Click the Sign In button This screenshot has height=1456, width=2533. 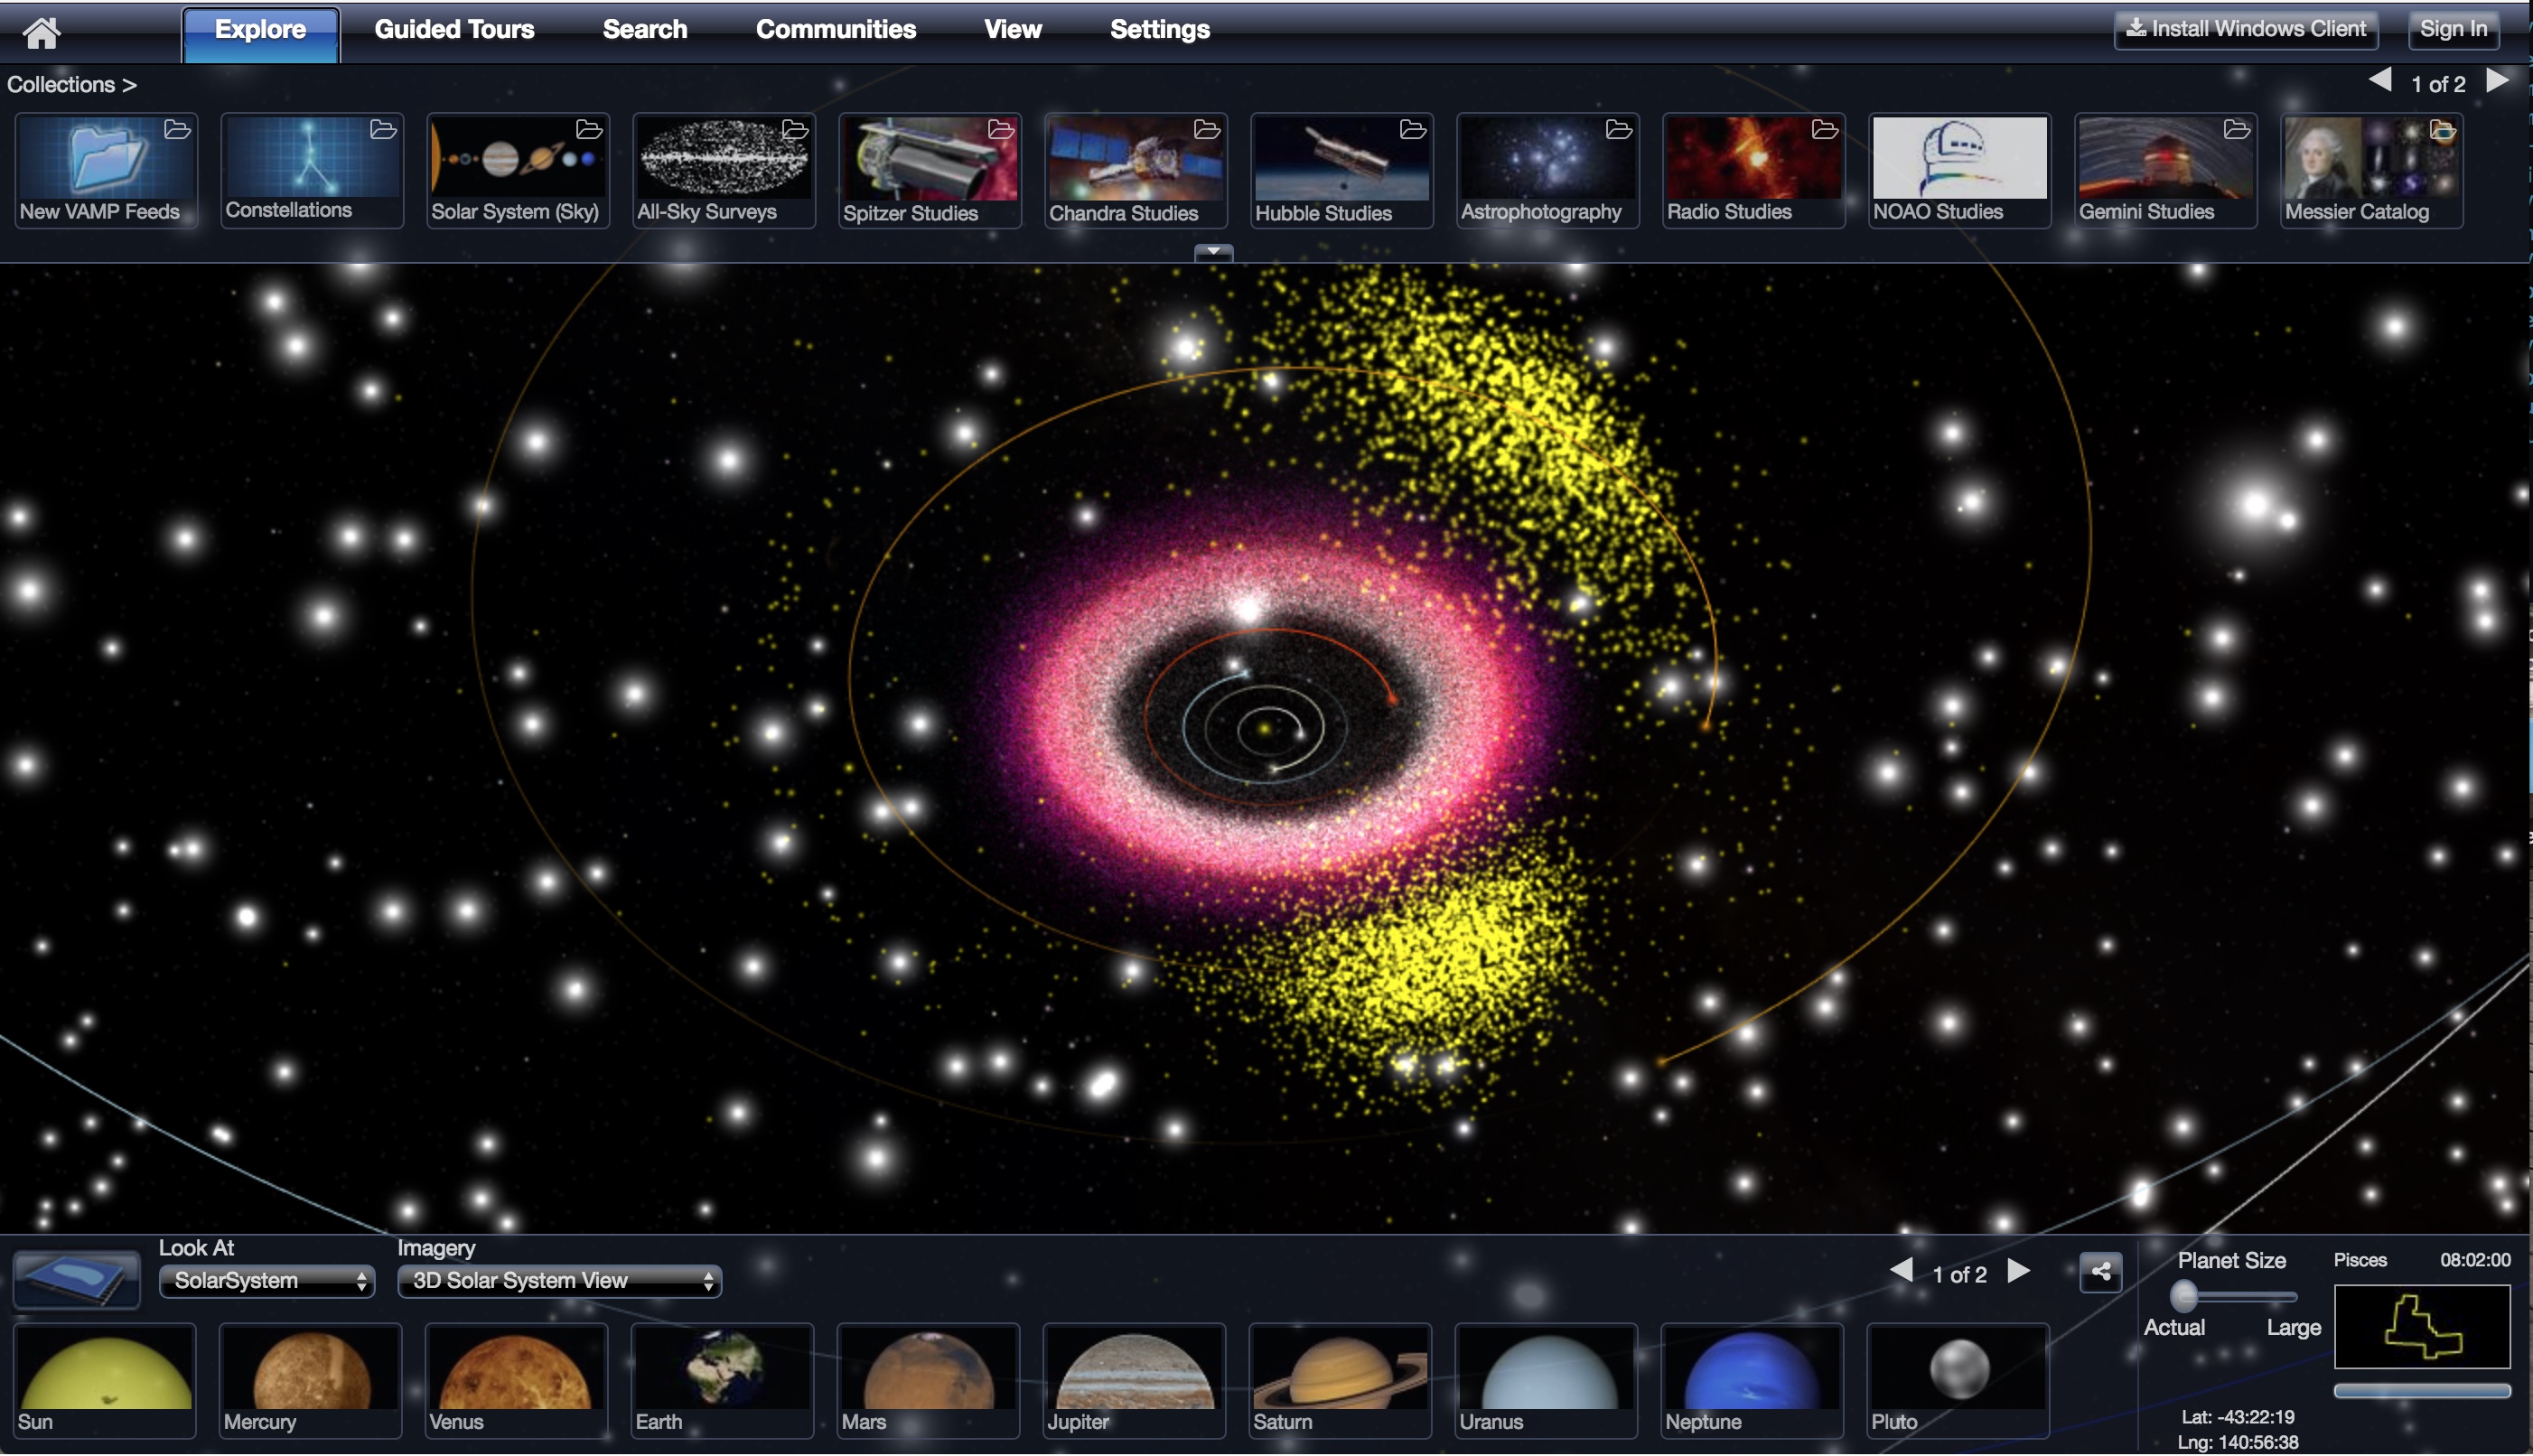click(2453, 29)
